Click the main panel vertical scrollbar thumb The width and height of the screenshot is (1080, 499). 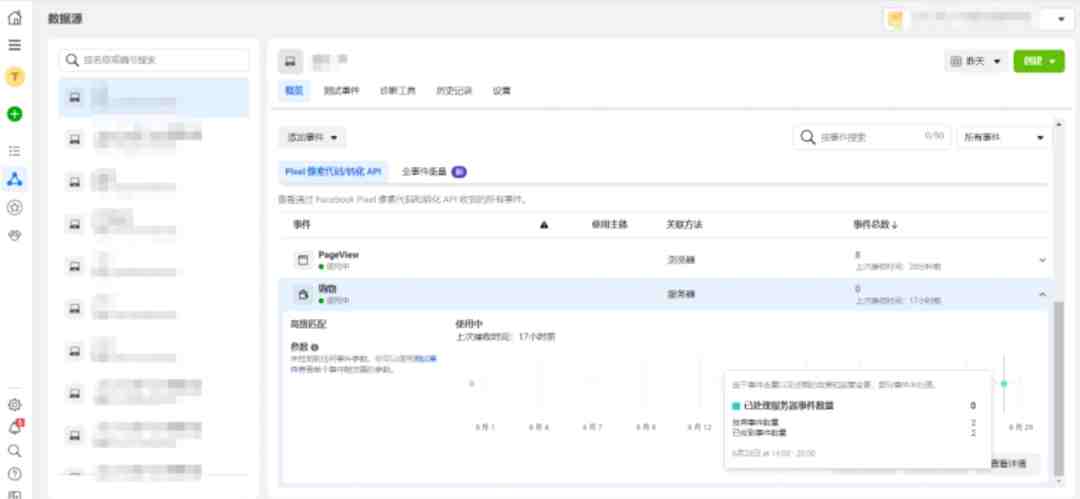pyautogui.click(x=1059, y=388)
